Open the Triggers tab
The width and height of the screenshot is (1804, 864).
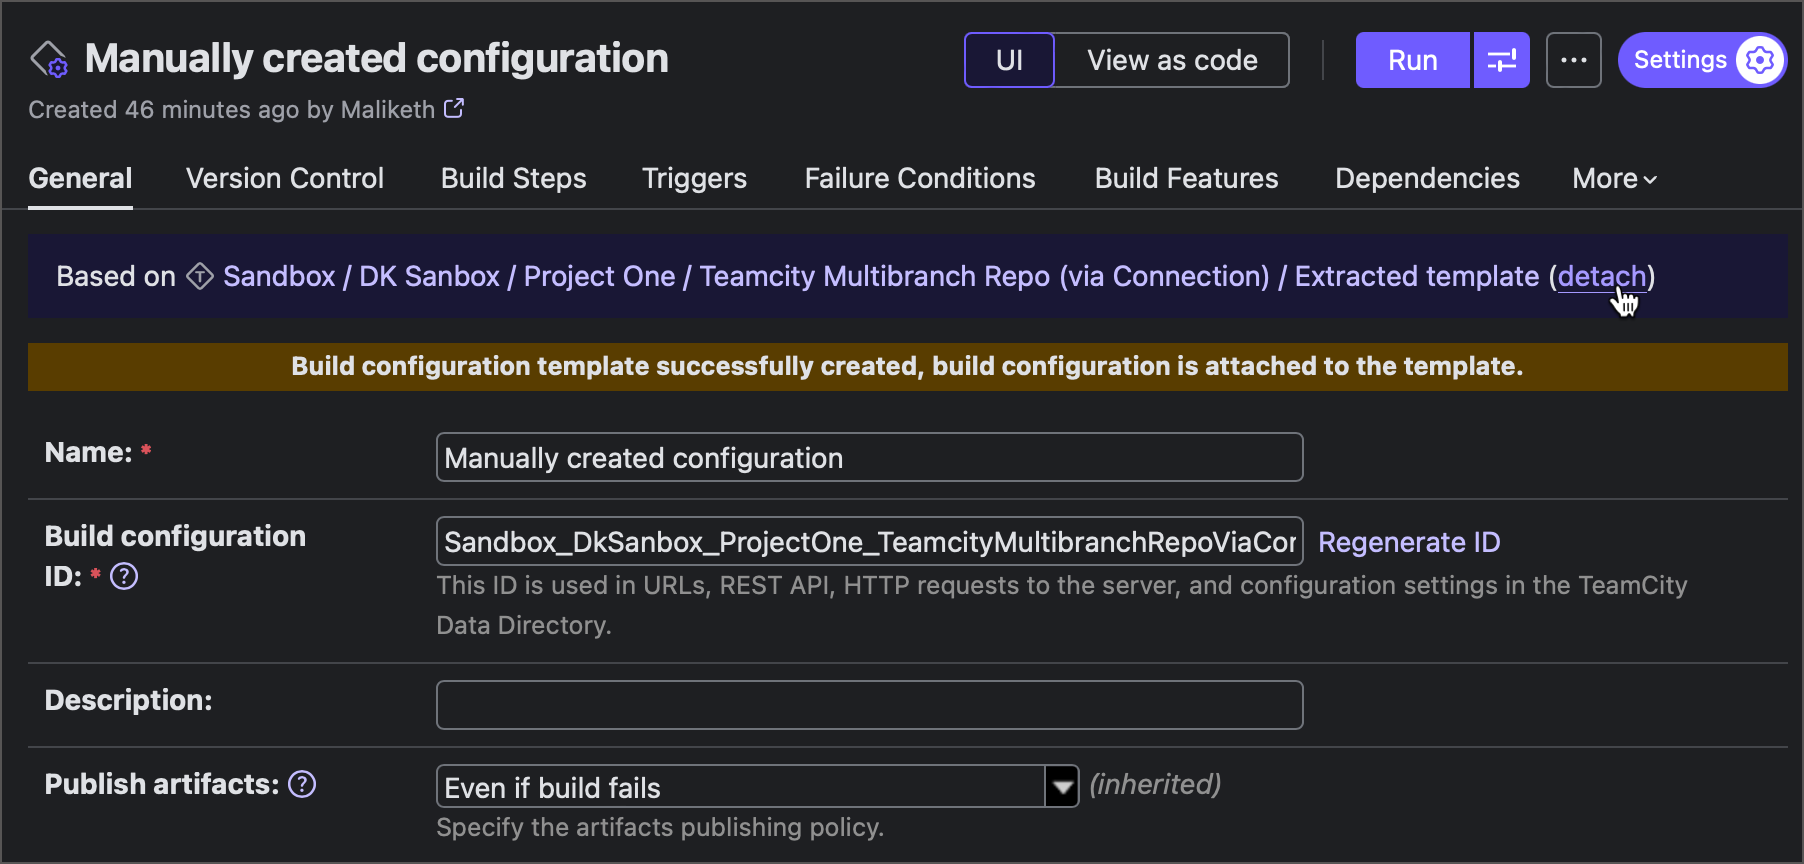(x=694, y=178)
